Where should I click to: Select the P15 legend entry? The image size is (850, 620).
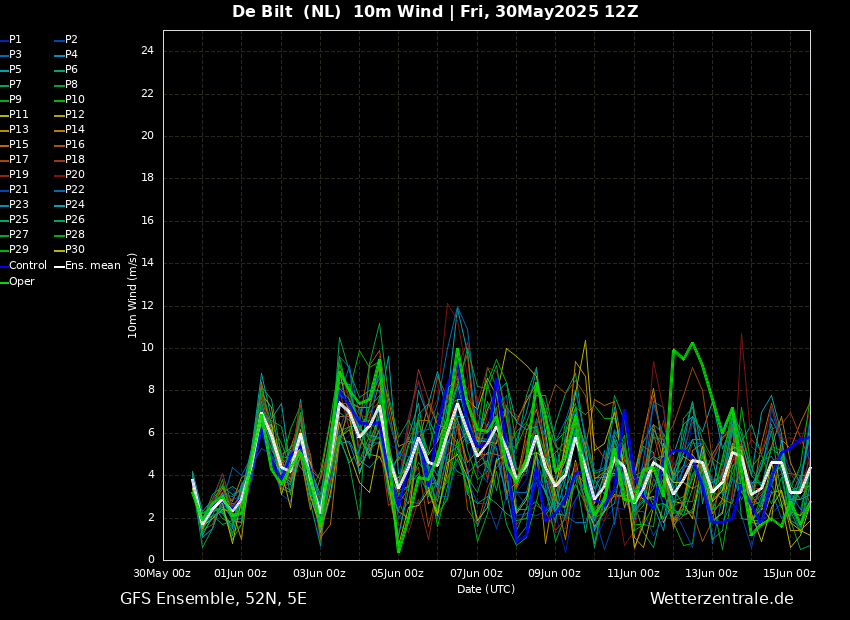click(x=19, y=145)
